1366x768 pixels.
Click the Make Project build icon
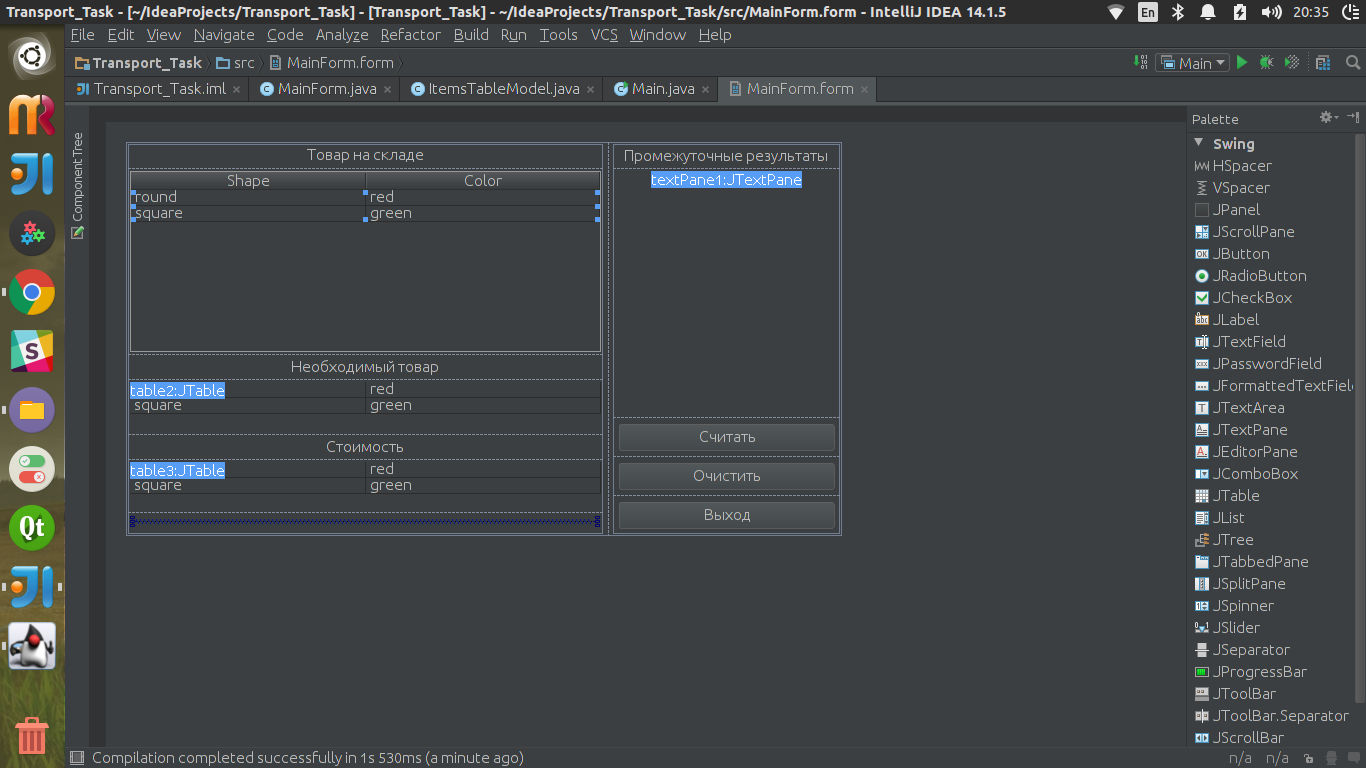1141,62
